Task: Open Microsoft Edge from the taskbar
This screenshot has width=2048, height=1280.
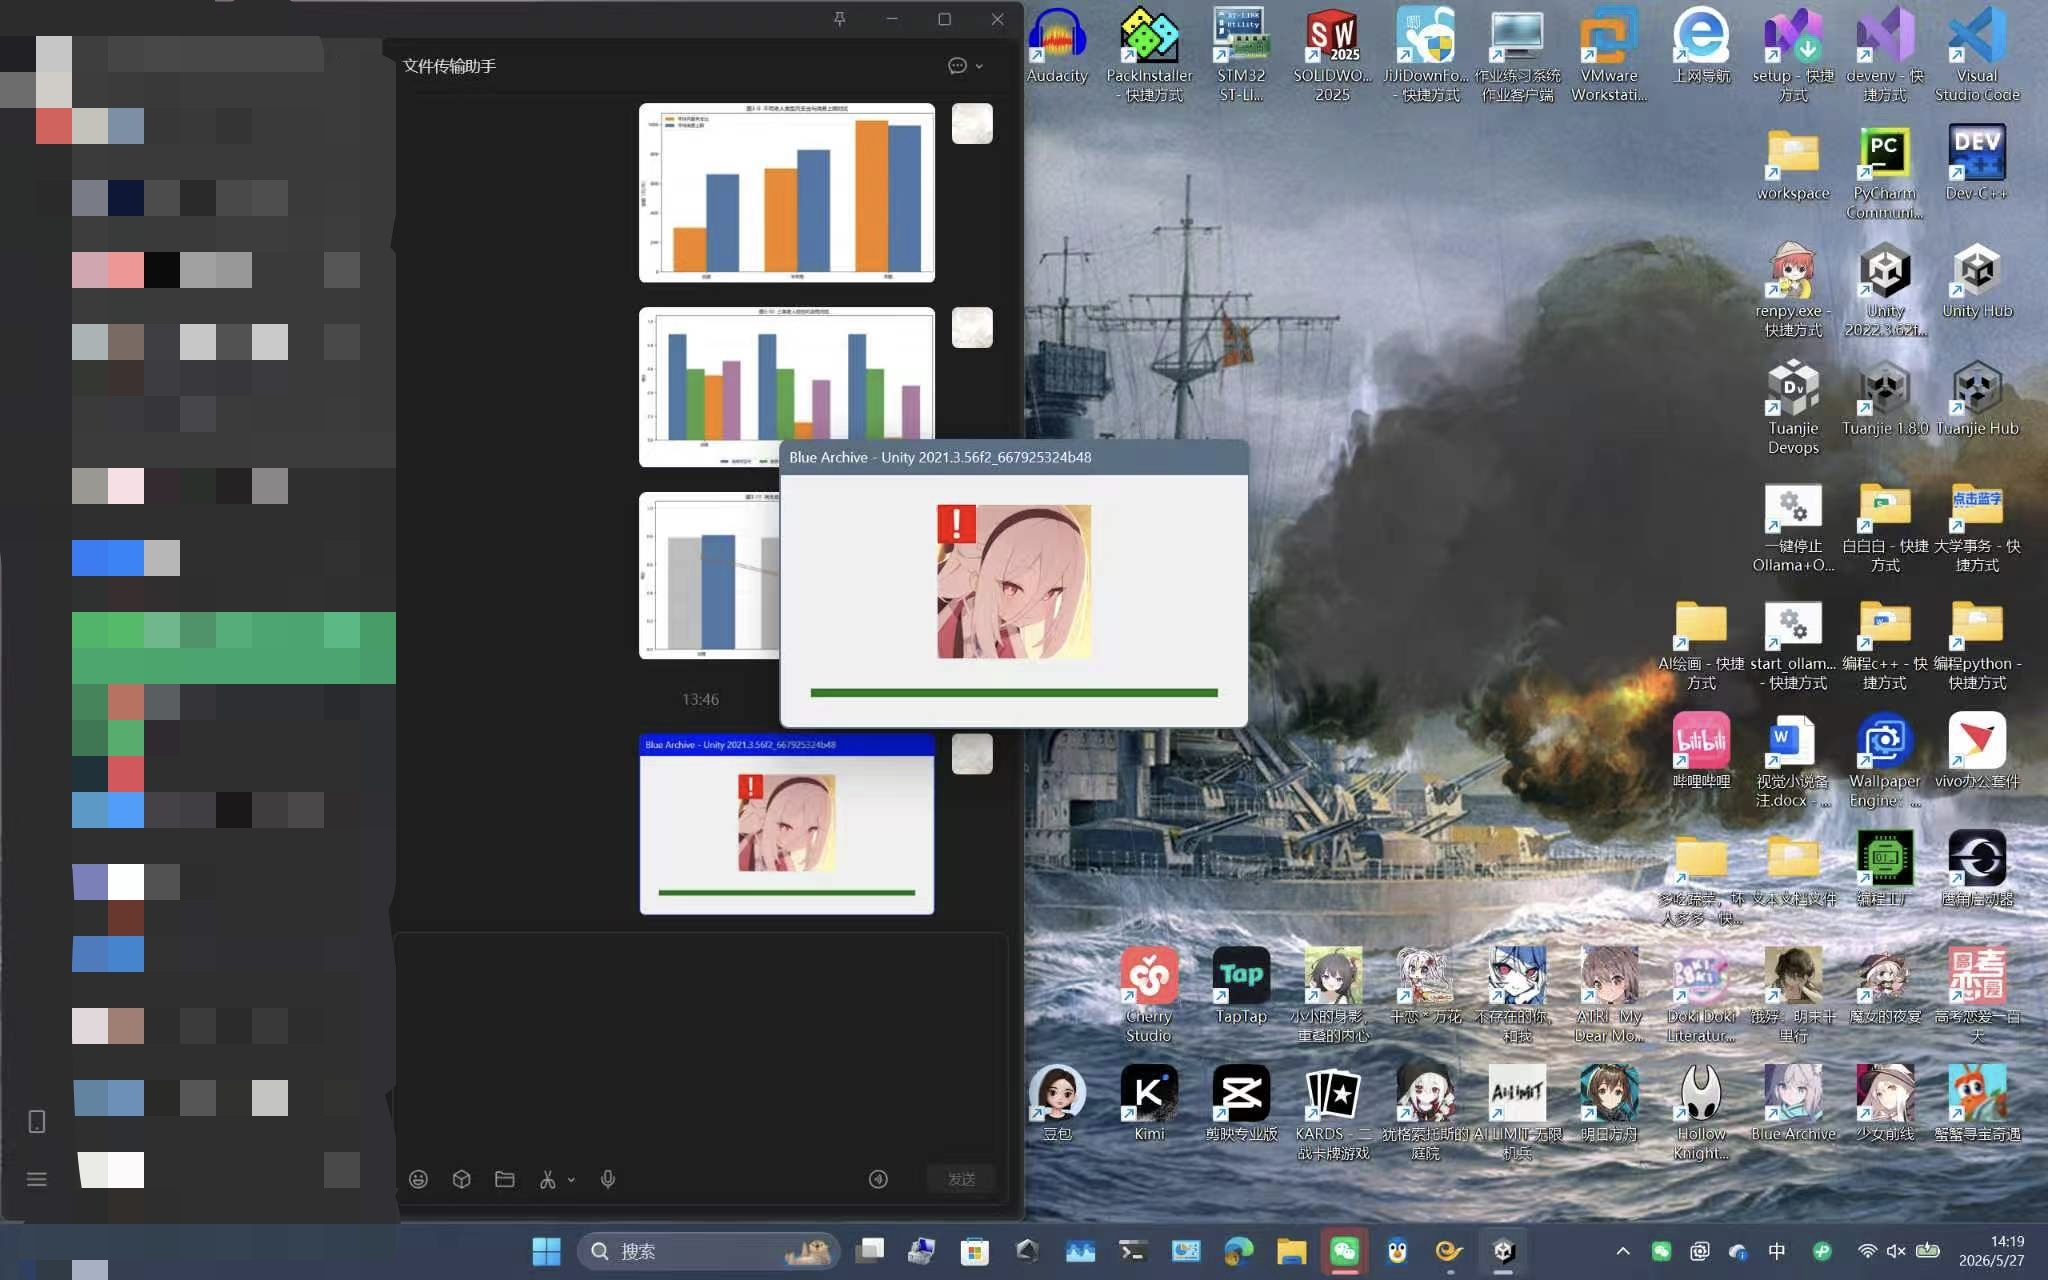Action: click(x=1238, y=1251)
